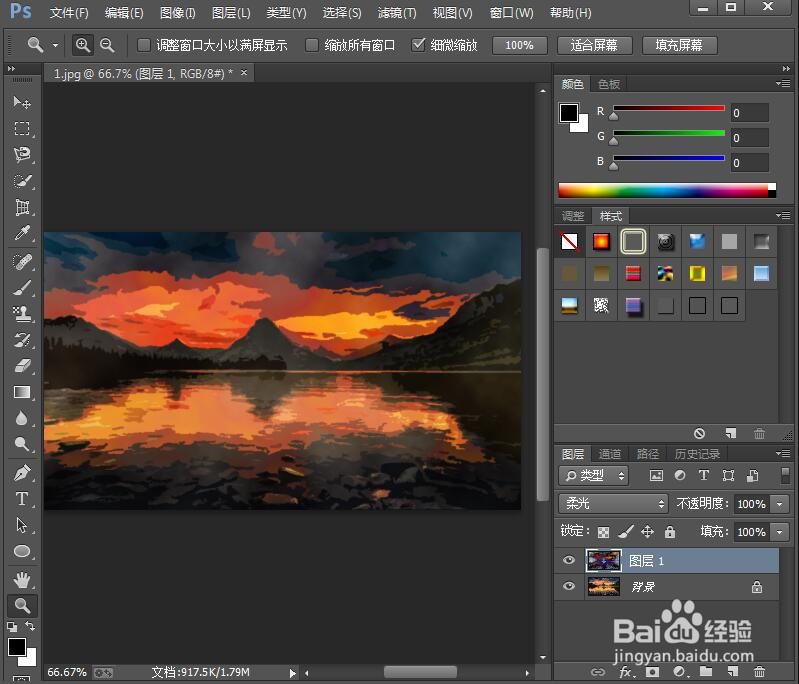
Task: Select the Zoom tool in the toolbox
Action: [x=22, y=606]
